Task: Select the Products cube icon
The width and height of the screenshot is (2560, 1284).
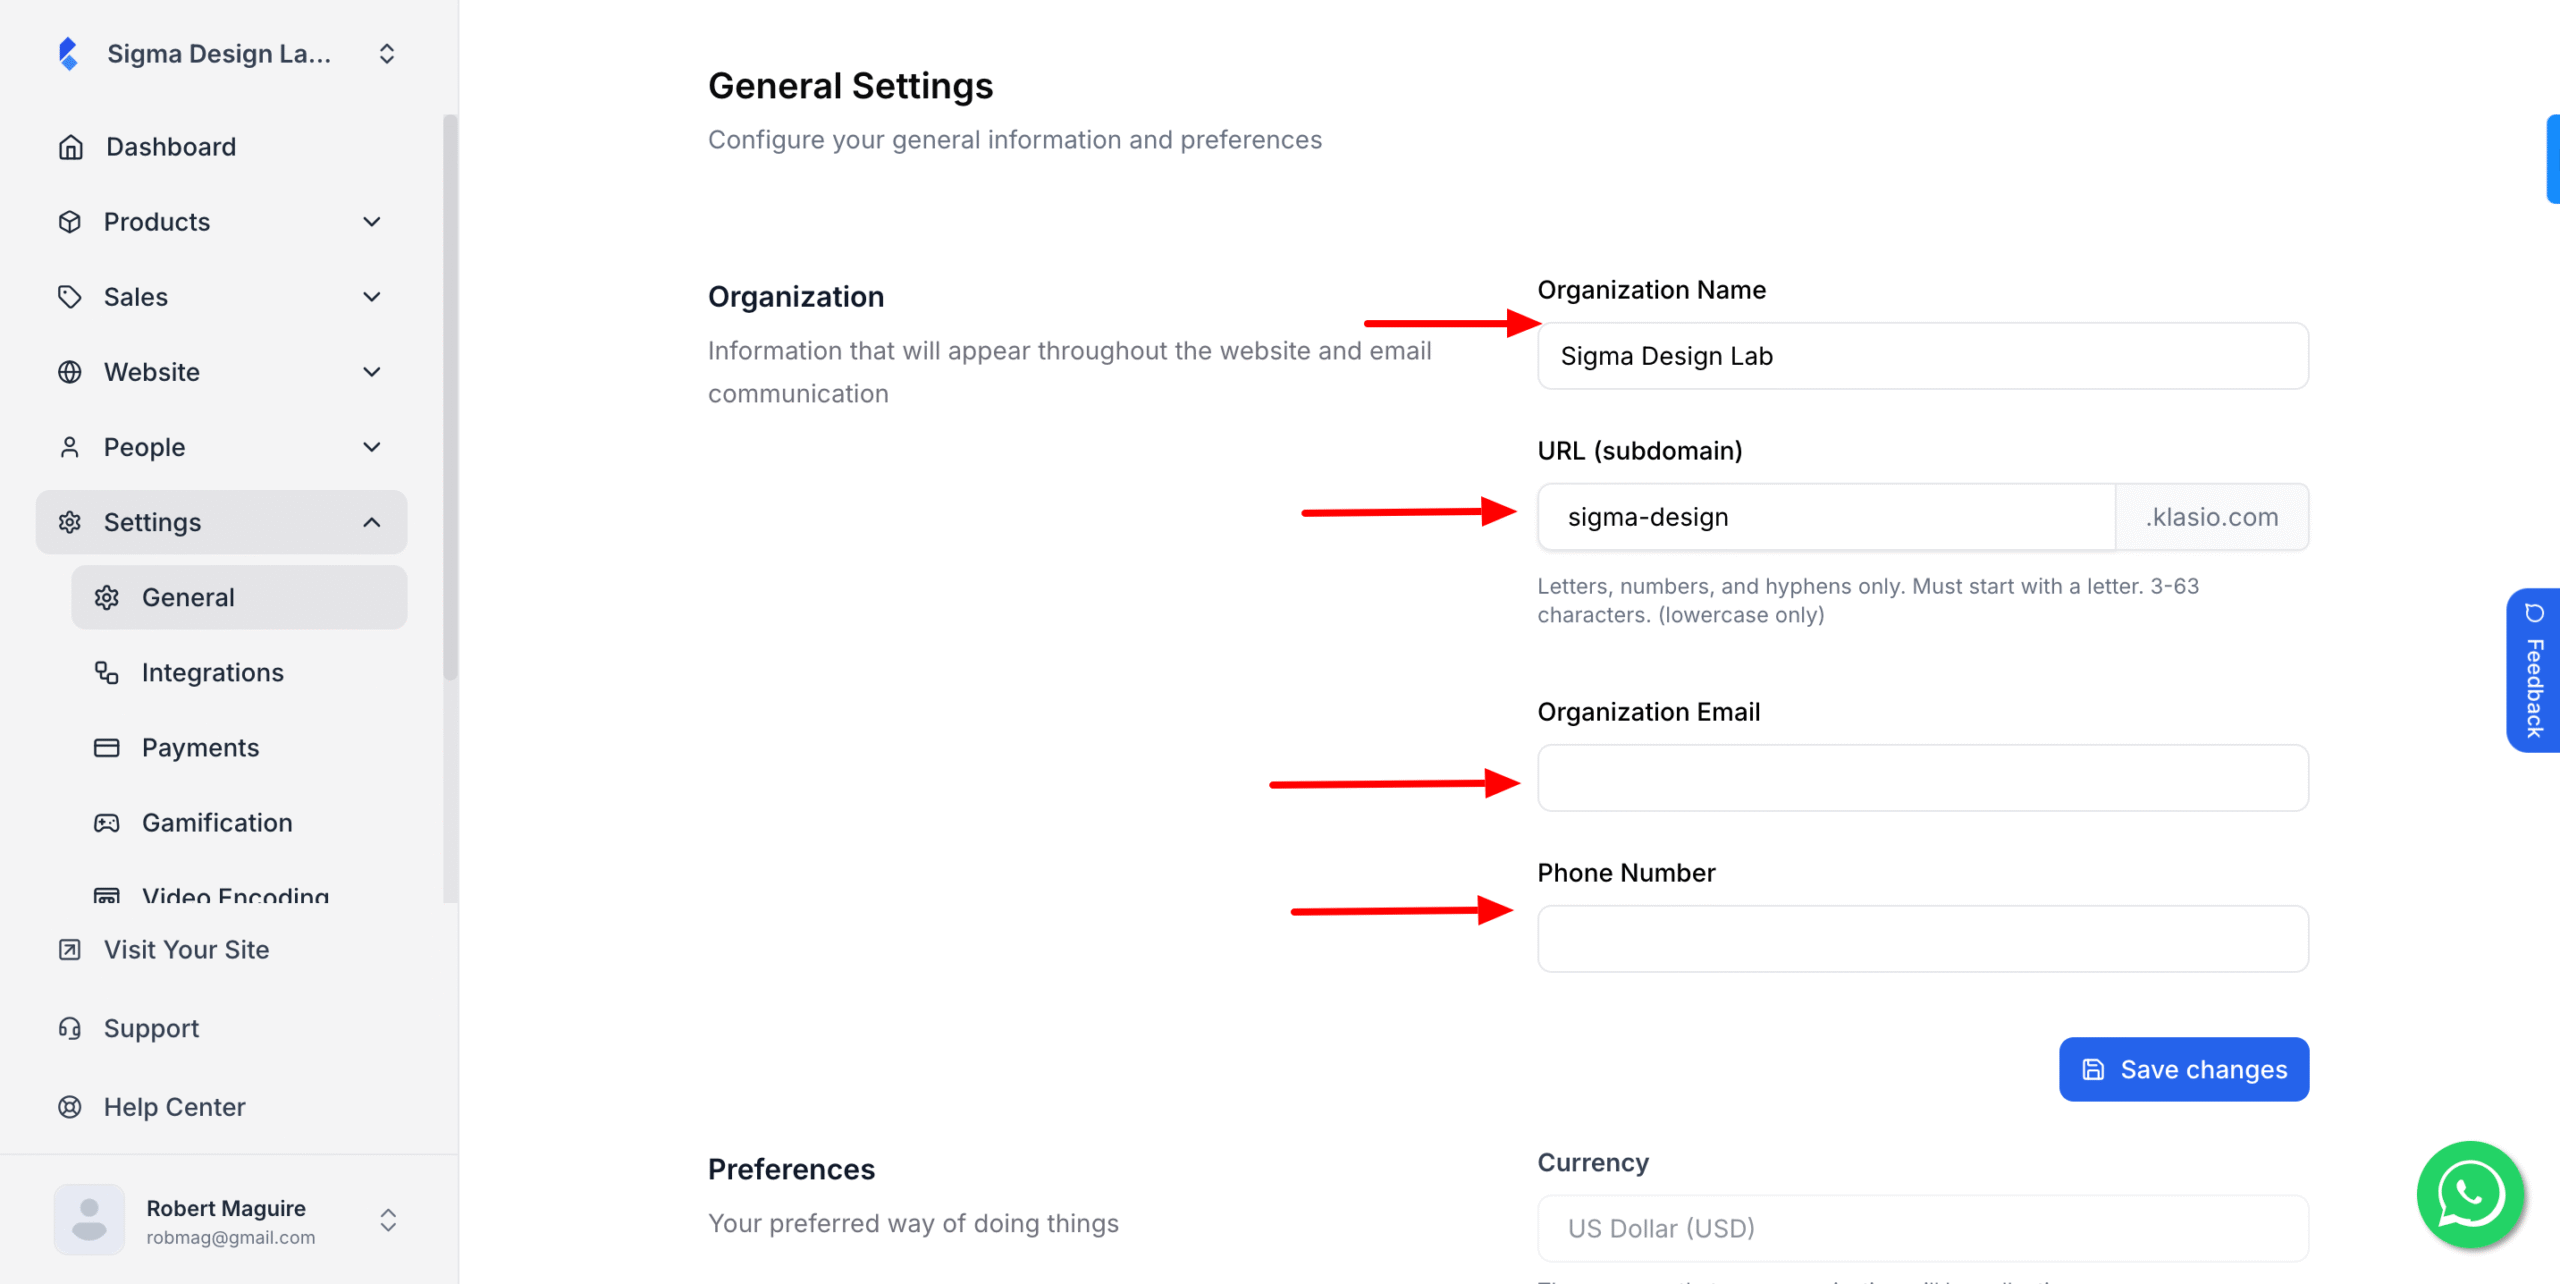Action: 70,221
